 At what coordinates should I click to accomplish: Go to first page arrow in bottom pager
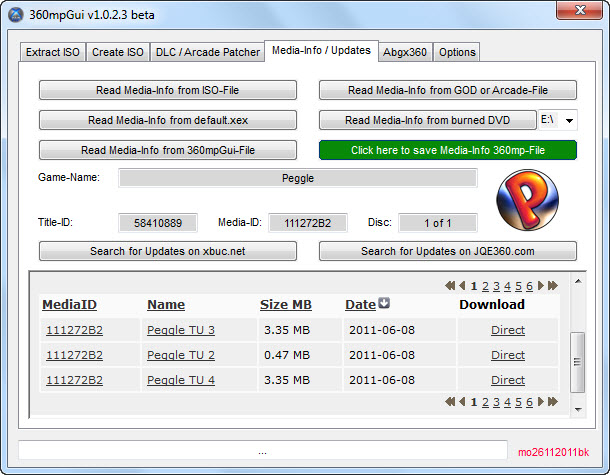(450, 401)
